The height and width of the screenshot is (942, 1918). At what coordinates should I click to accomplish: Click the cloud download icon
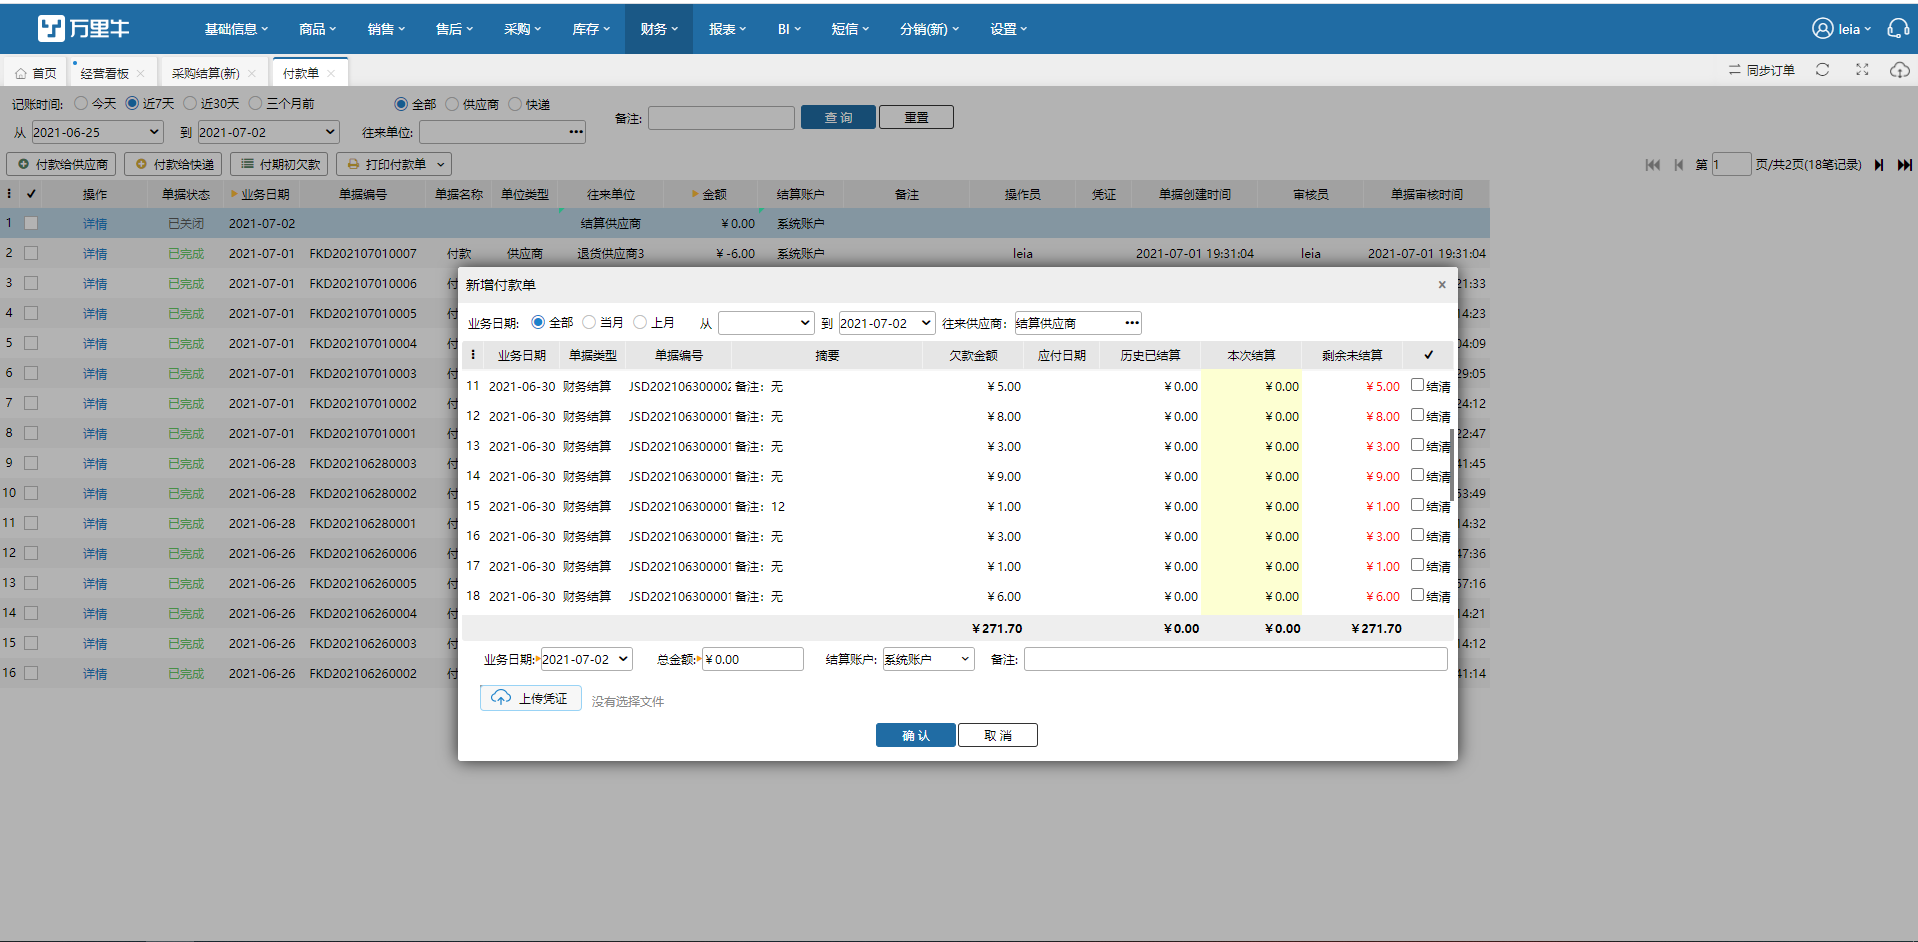(1899, 70)
